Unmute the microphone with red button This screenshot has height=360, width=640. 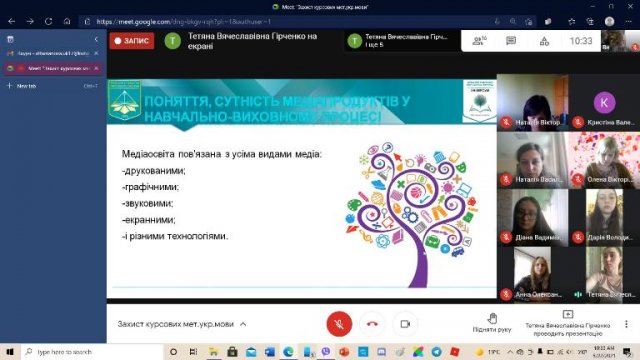pyautogui.click(x=339, y=324)
